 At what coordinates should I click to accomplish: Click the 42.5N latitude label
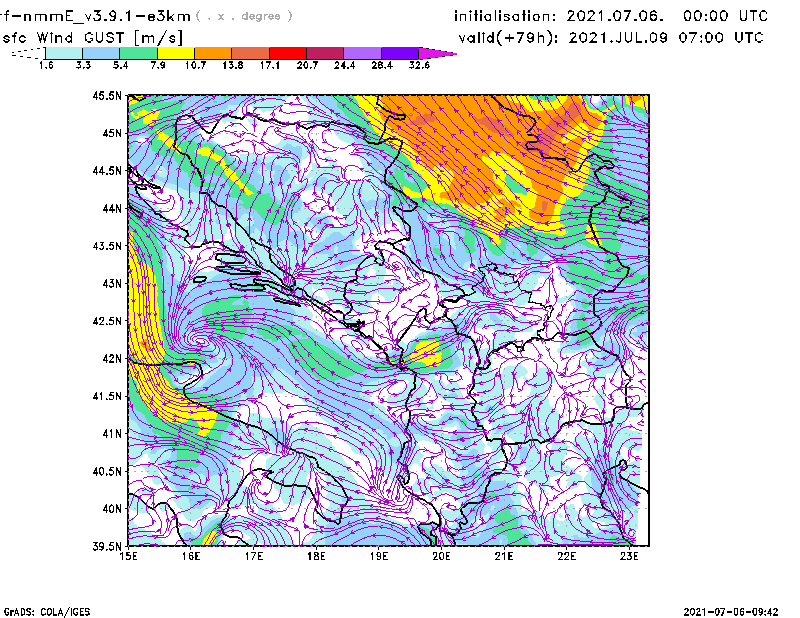(108, 321)
